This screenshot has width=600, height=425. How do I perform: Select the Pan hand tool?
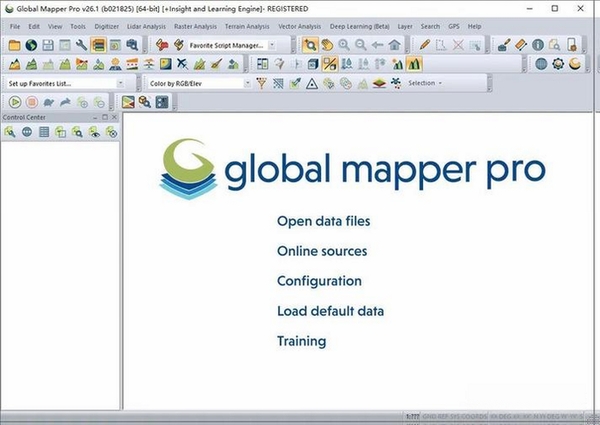tap(327, 45)
